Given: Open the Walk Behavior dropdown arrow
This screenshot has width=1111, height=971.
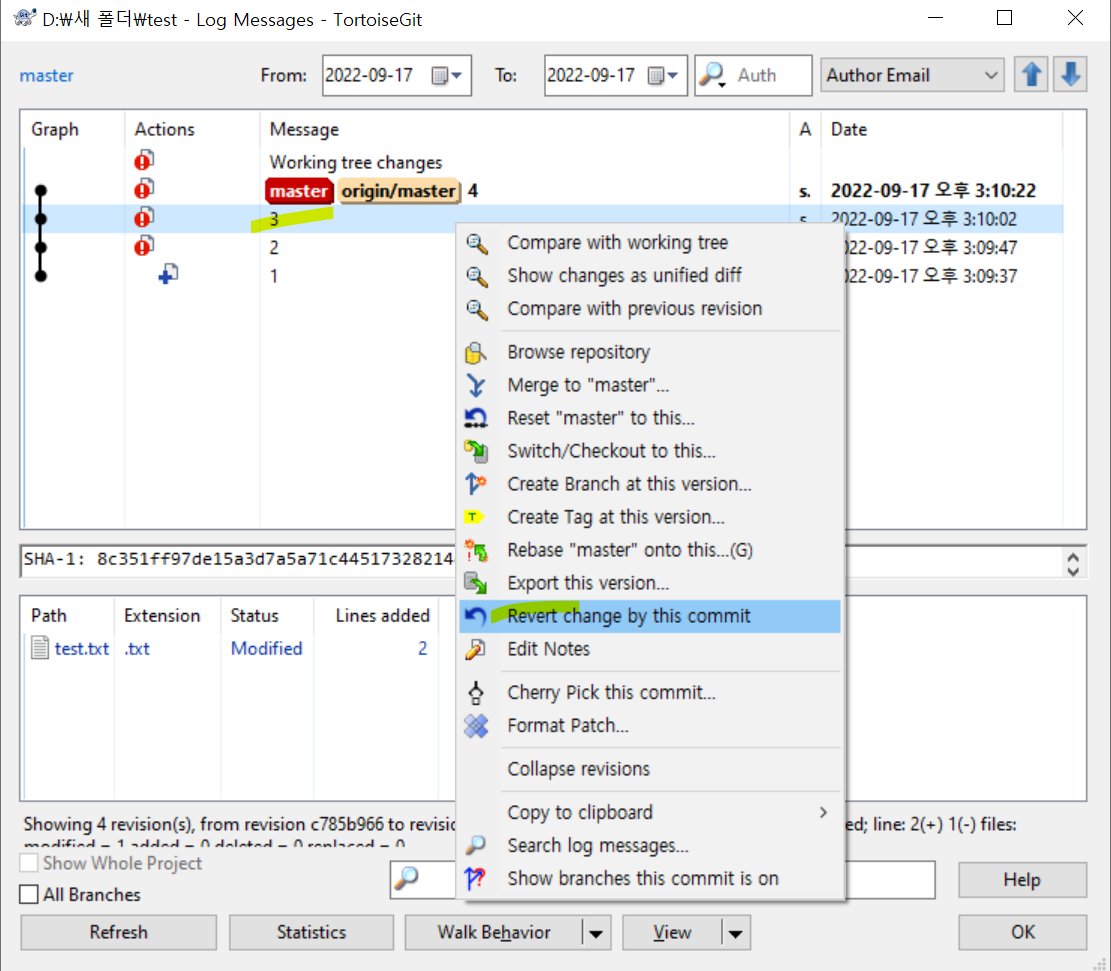Looking at the screenshot, I should click(596, 933).
